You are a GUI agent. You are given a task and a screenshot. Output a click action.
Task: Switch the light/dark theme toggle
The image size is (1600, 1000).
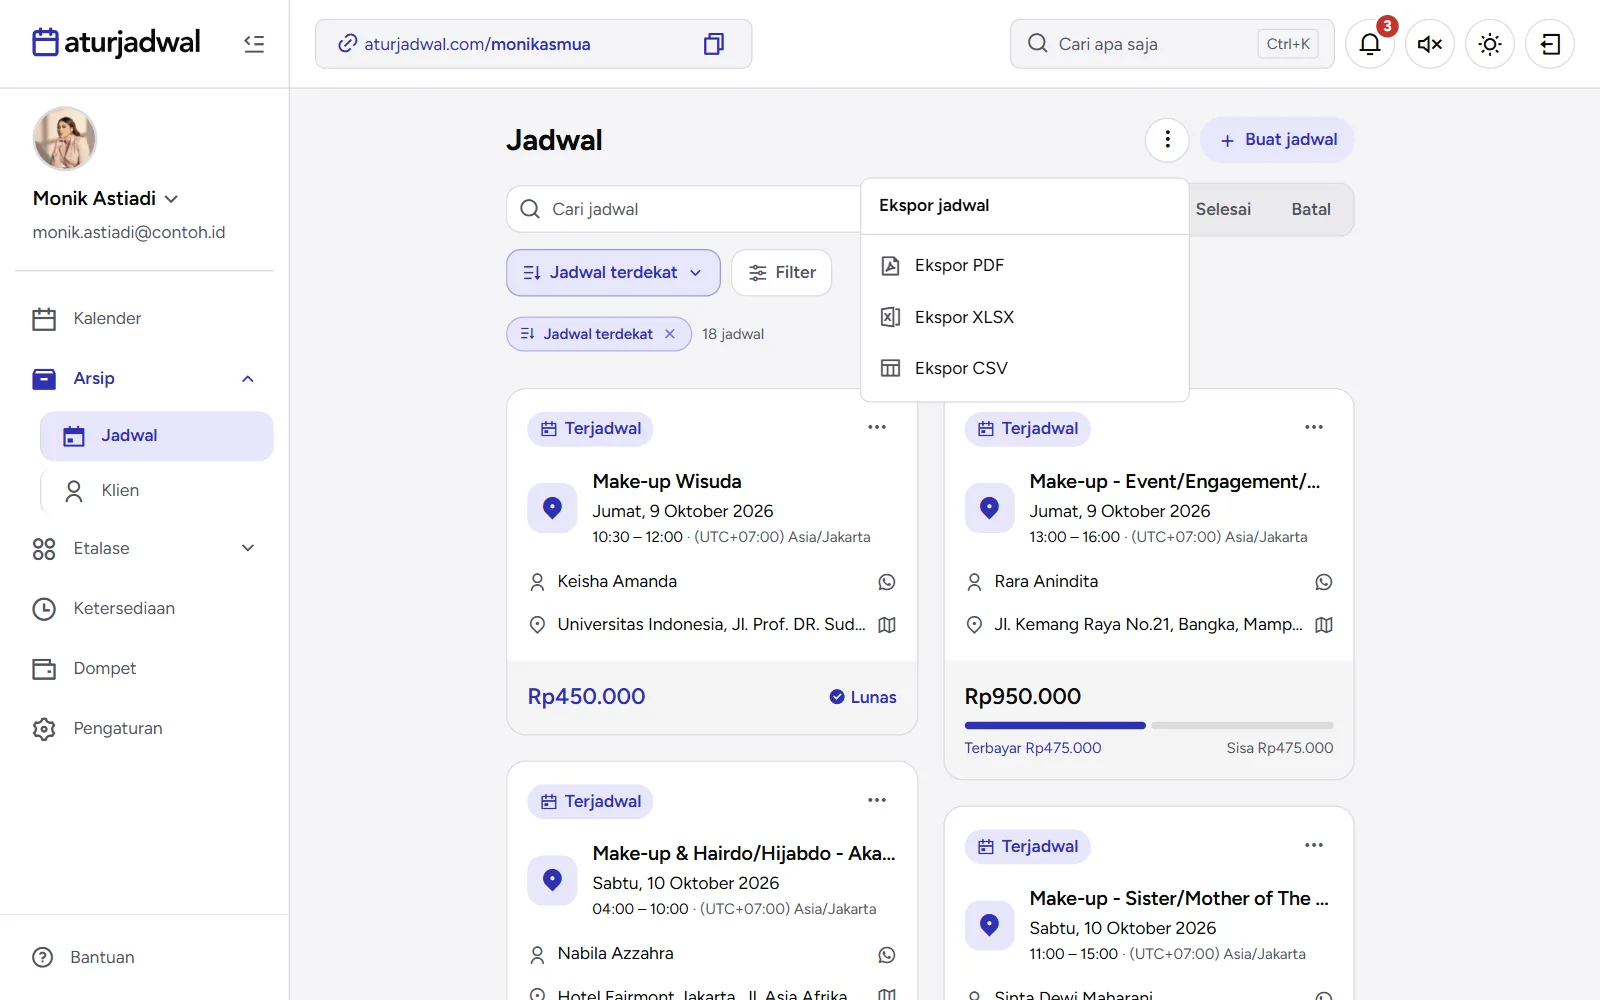1490,44
